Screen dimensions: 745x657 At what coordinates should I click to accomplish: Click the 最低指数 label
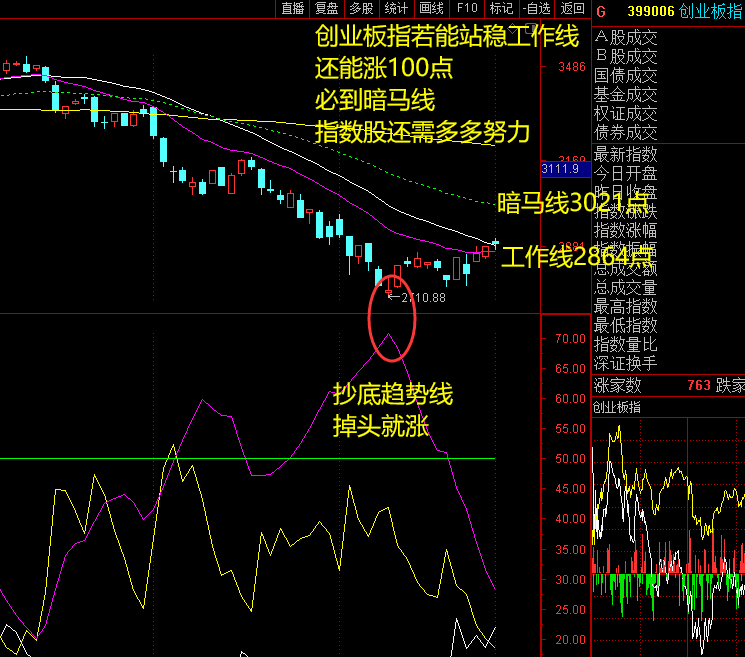click(x=626, y=325)
